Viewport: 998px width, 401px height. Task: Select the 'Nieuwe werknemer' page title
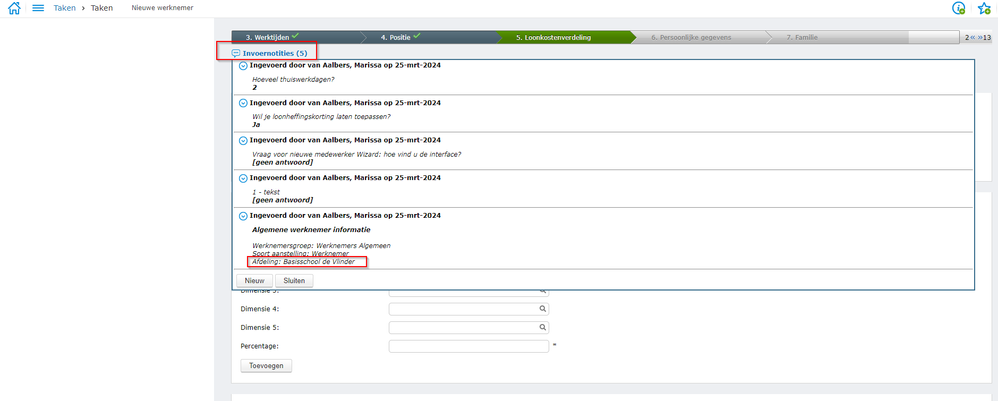click(x=162, y=8)
